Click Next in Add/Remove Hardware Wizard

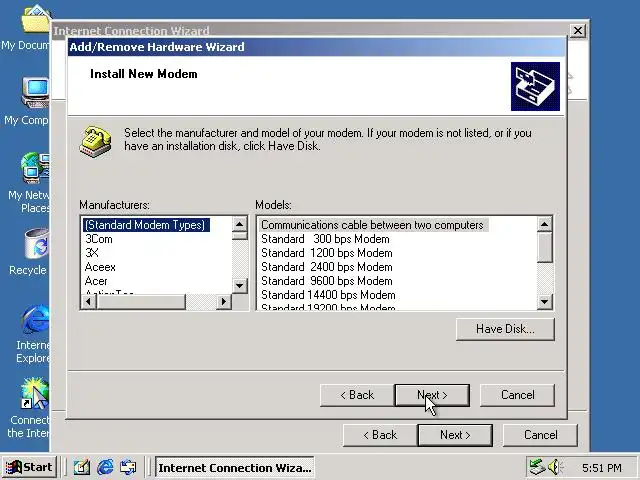tap(432, 395)
